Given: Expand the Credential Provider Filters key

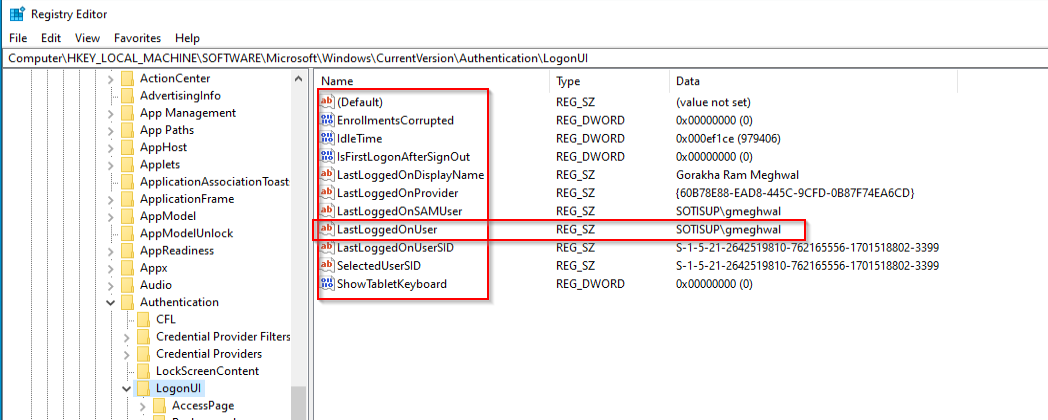Looking at the screenshot, I should (127, 336).
